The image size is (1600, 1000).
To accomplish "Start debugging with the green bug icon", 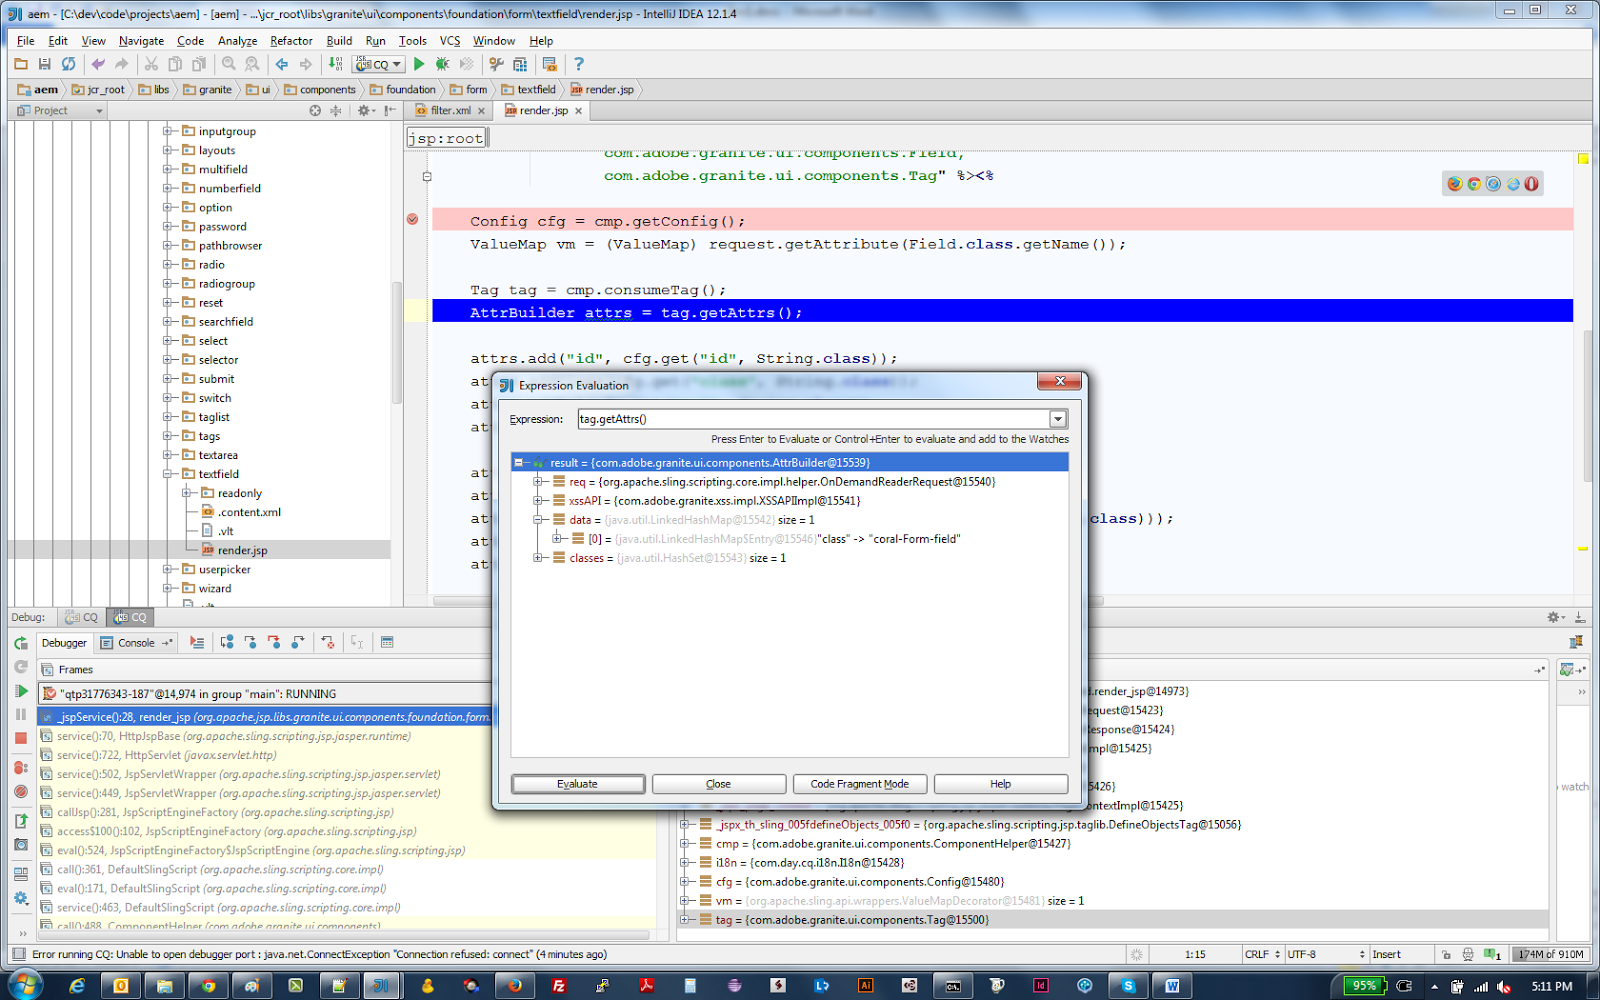I will click(x=442, y=64).
